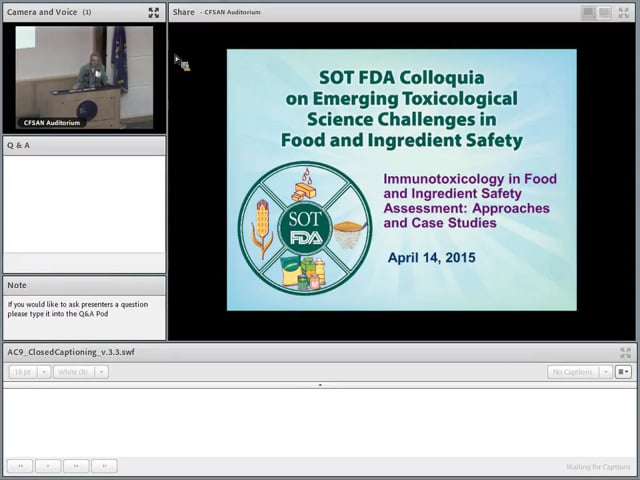Select the CFSAN Auditorium camera video
The width and height of the screenshot is (640, 480).
pos(84,78)
